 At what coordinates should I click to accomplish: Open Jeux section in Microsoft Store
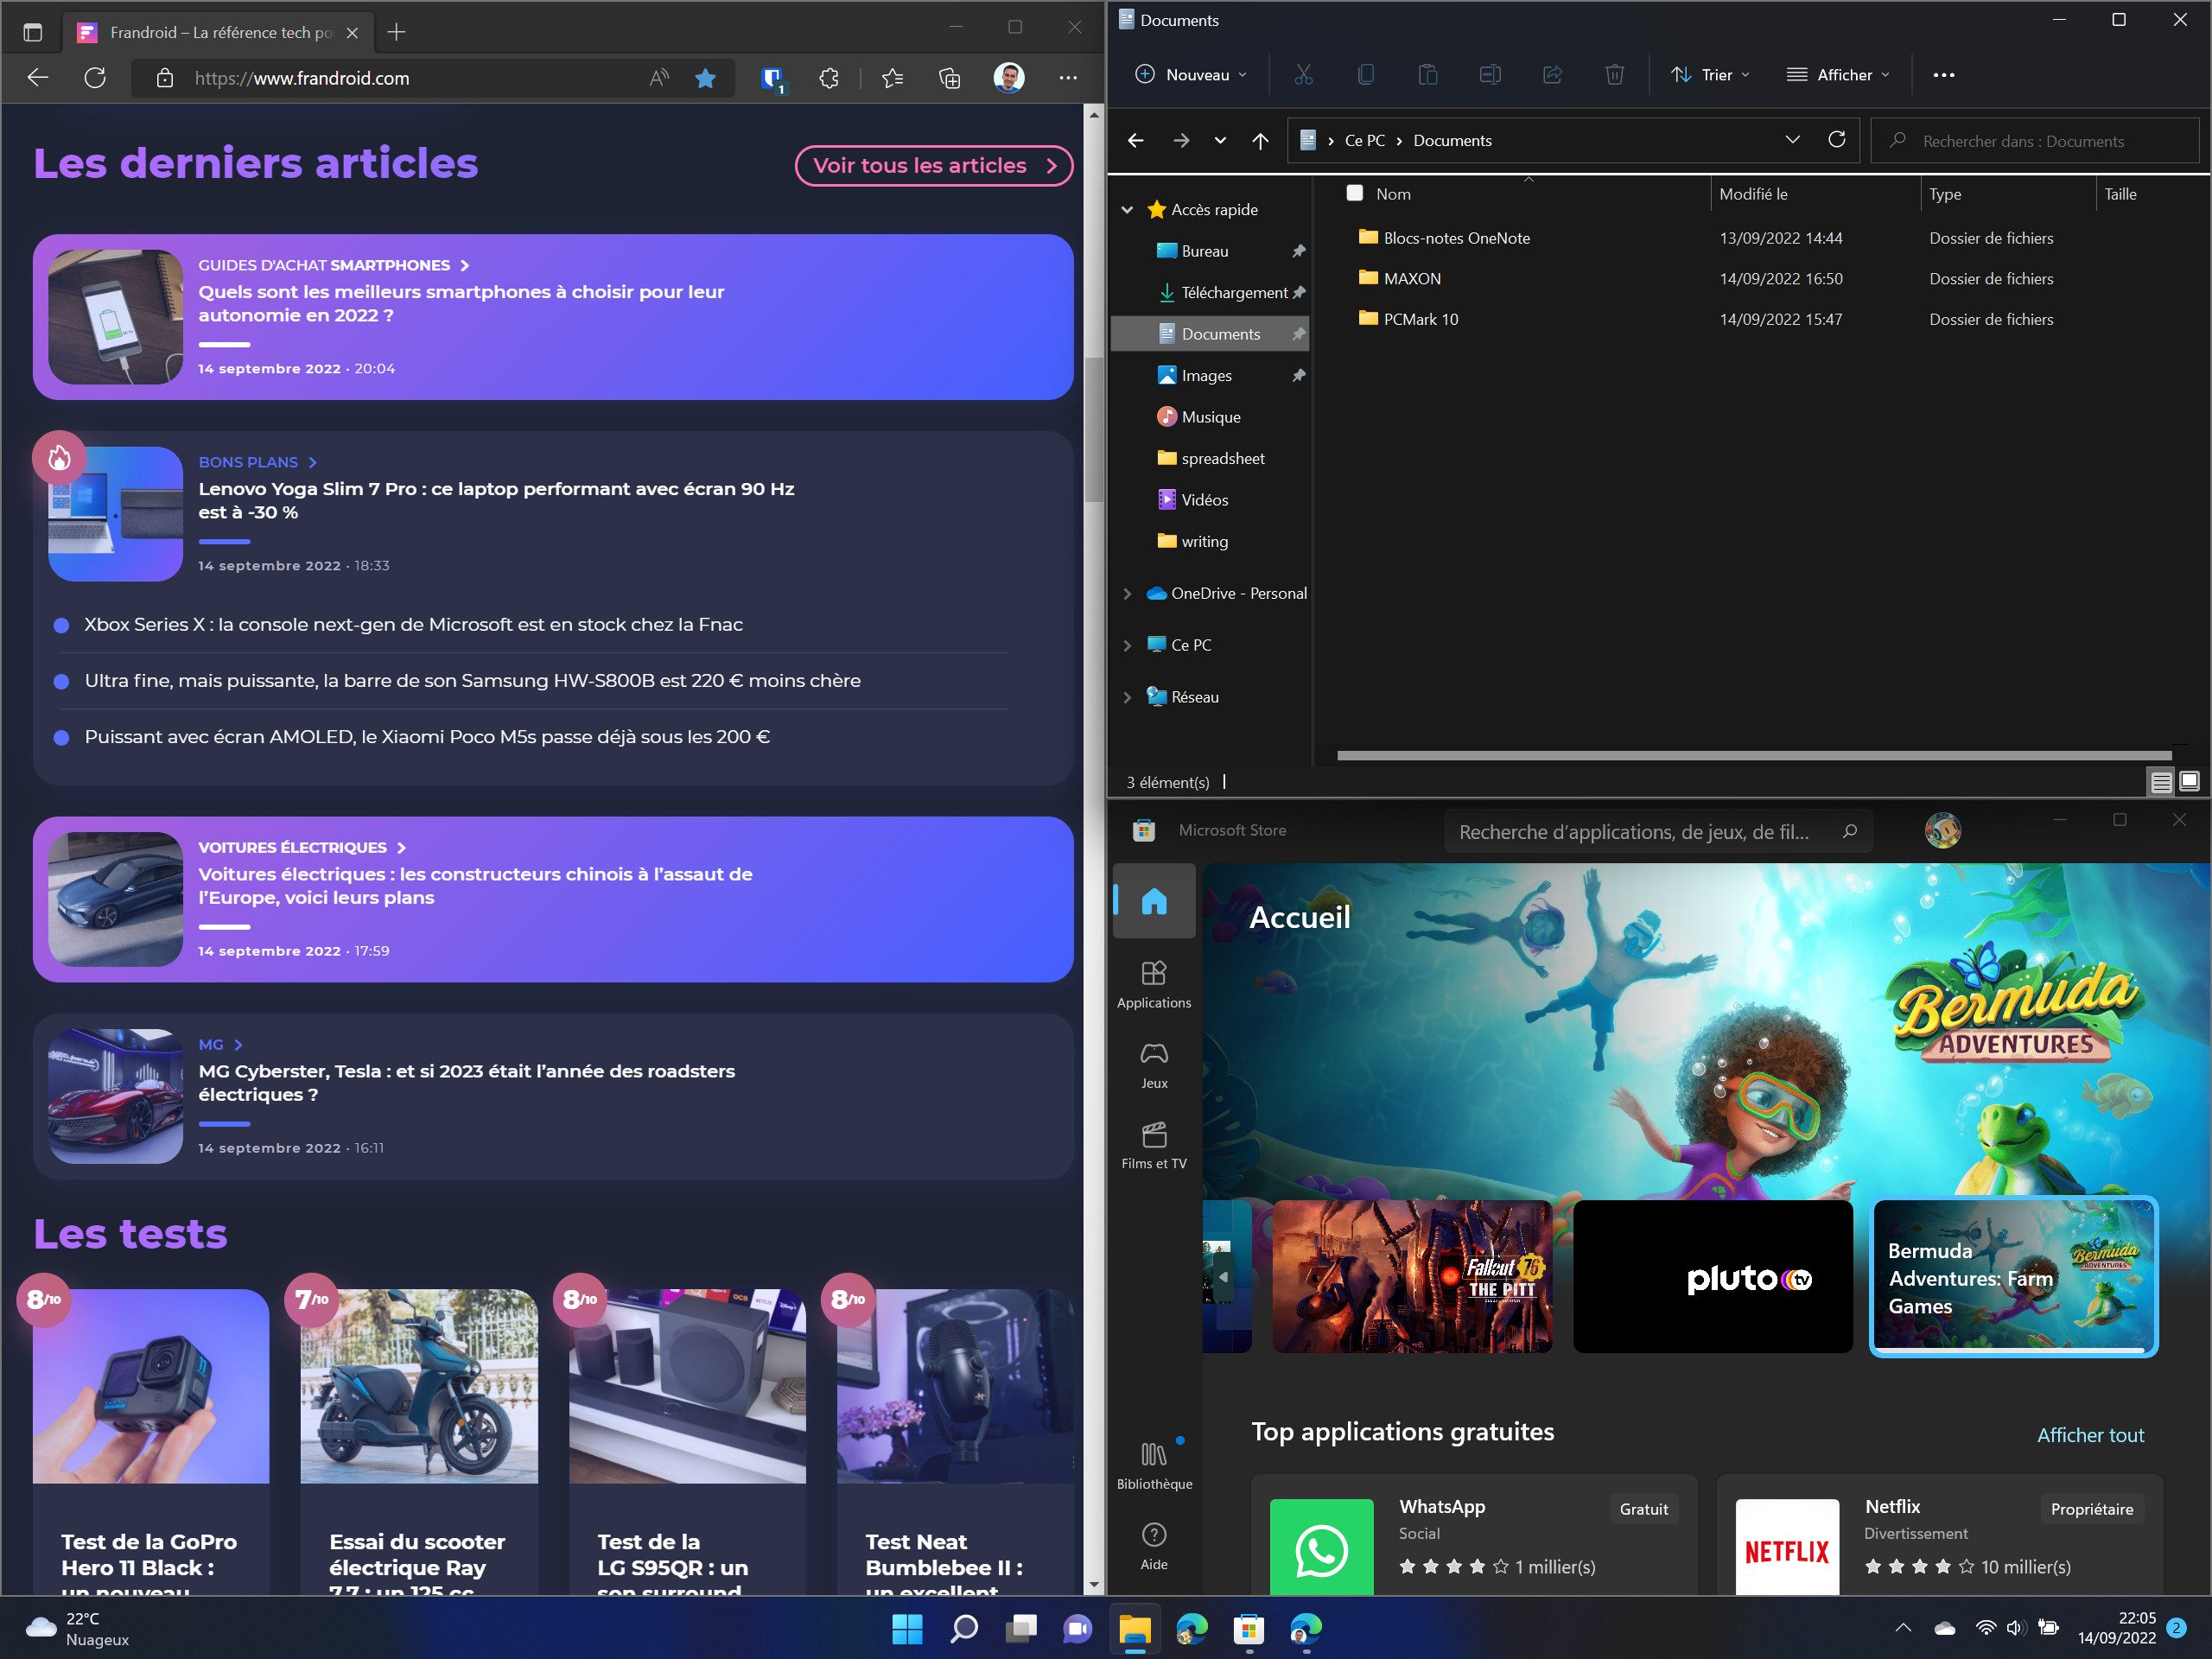point(1153,1064)
